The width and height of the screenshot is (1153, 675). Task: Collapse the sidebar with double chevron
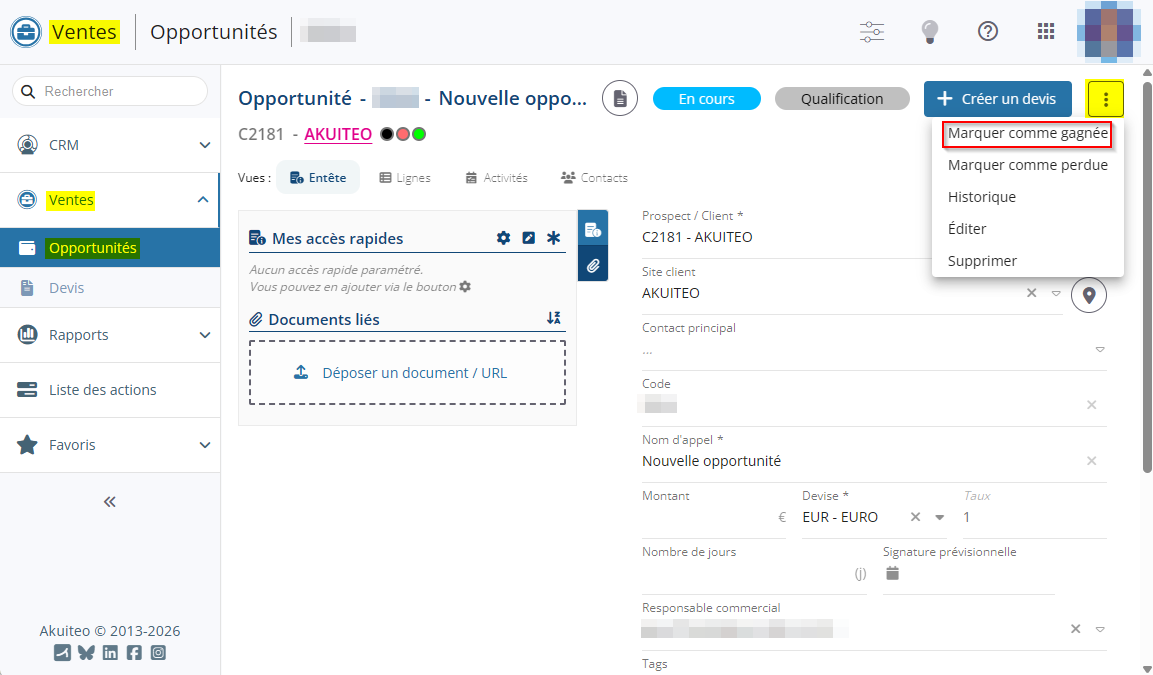coord(110,502)
